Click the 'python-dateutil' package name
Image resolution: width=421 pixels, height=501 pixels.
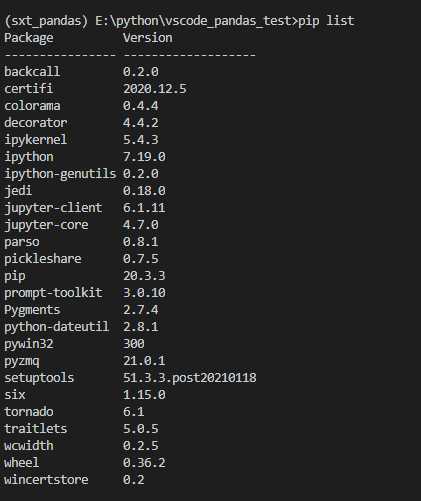[57, 327]
